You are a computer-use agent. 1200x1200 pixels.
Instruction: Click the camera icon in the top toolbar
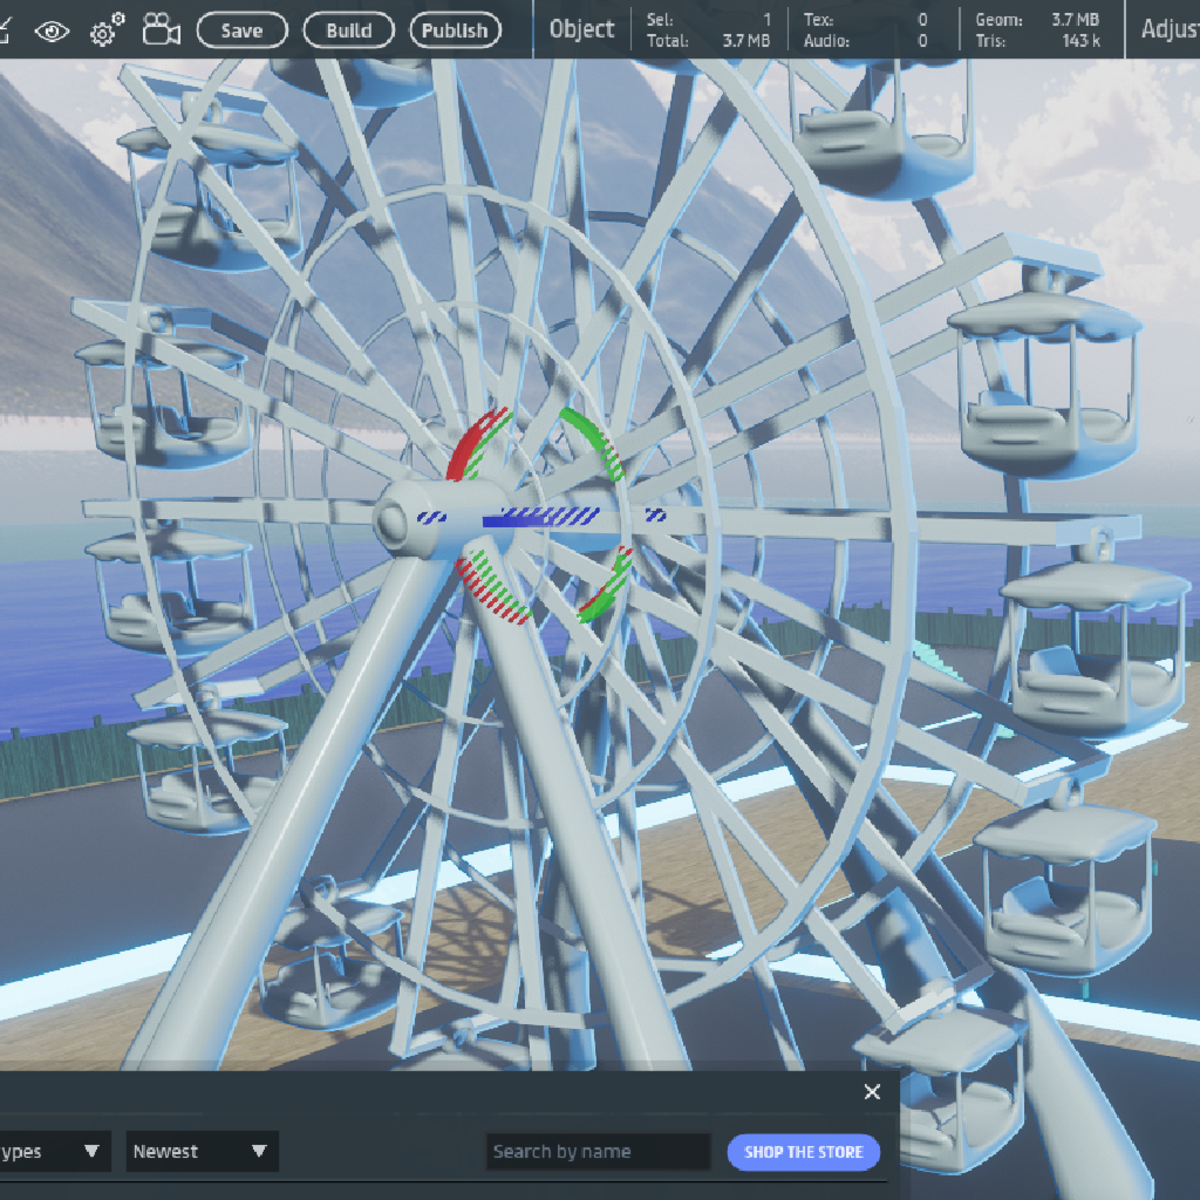[161, 30]
